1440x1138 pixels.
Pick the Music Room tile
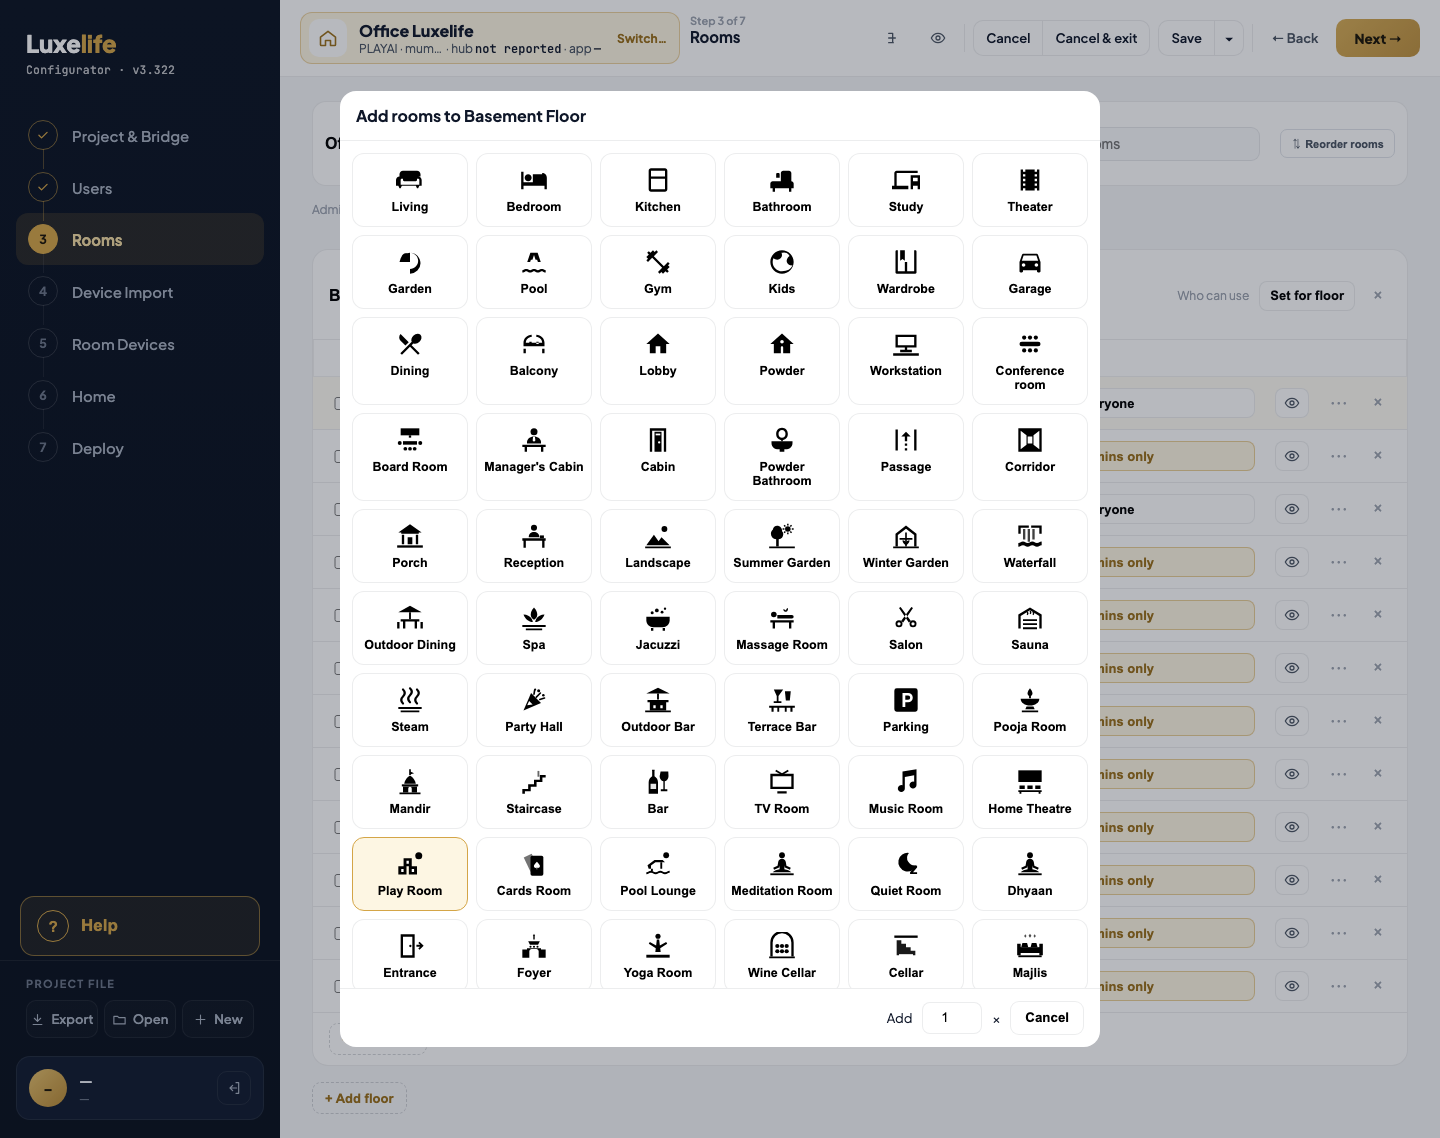tap(906, 792)
